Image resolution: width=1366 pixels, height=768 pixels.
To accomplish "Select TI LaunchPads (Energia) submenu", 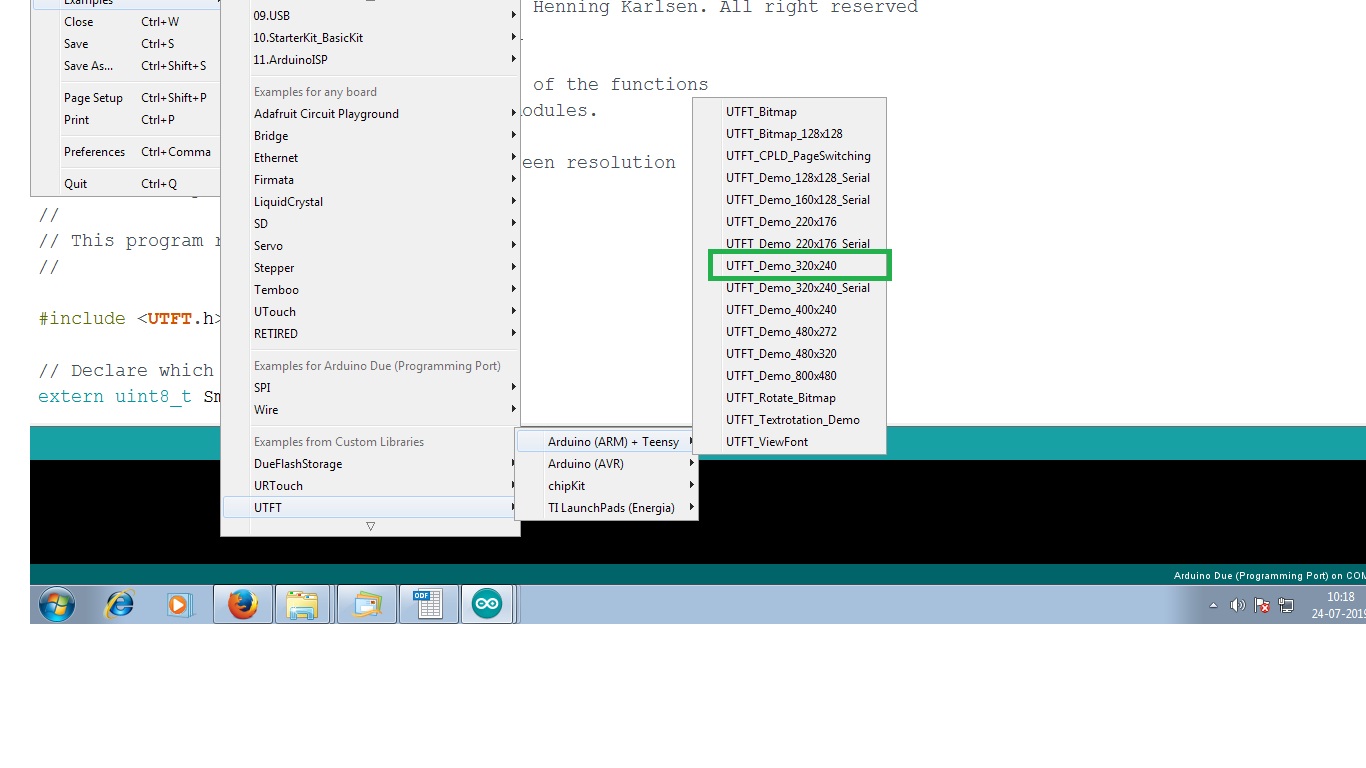I will point(606,507).
